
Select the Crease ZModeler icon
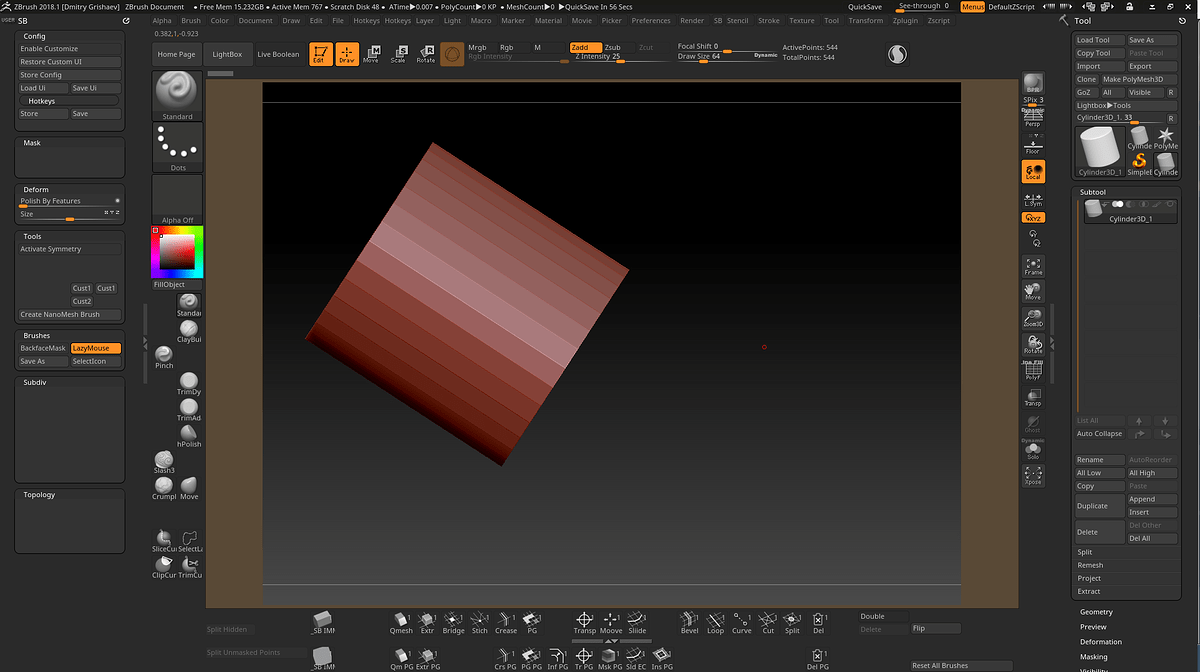click(506, 623)
